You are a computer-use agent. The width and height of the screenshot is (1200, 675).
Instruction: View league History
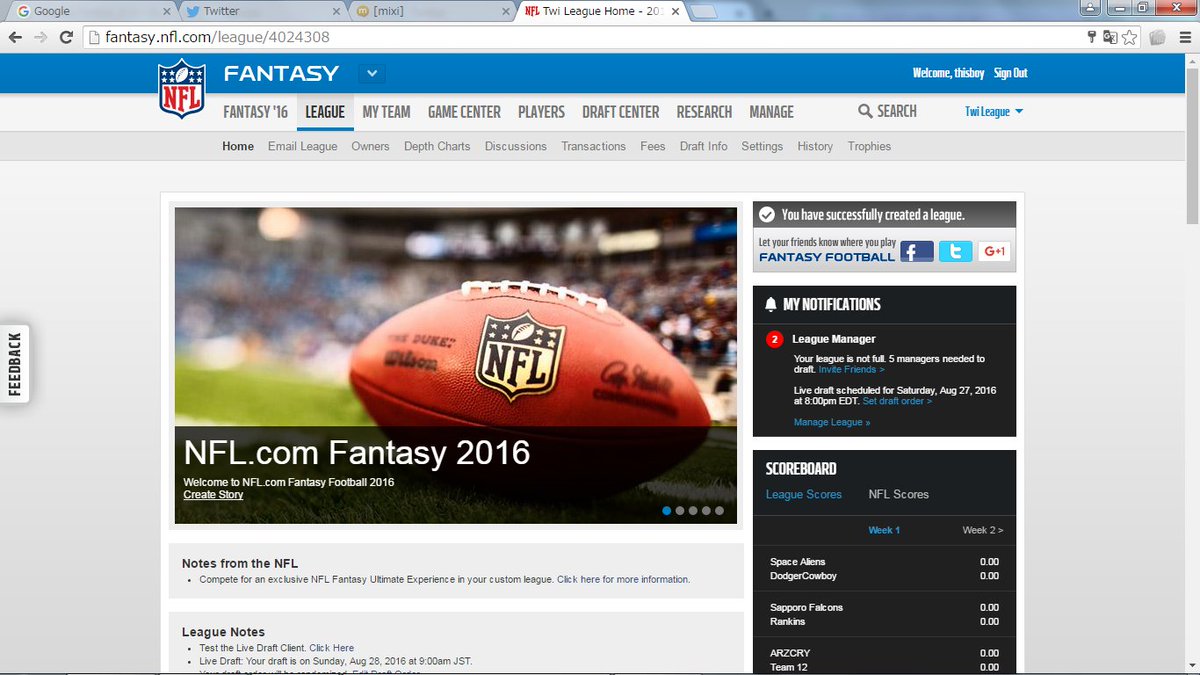click(x=815, y=146)
